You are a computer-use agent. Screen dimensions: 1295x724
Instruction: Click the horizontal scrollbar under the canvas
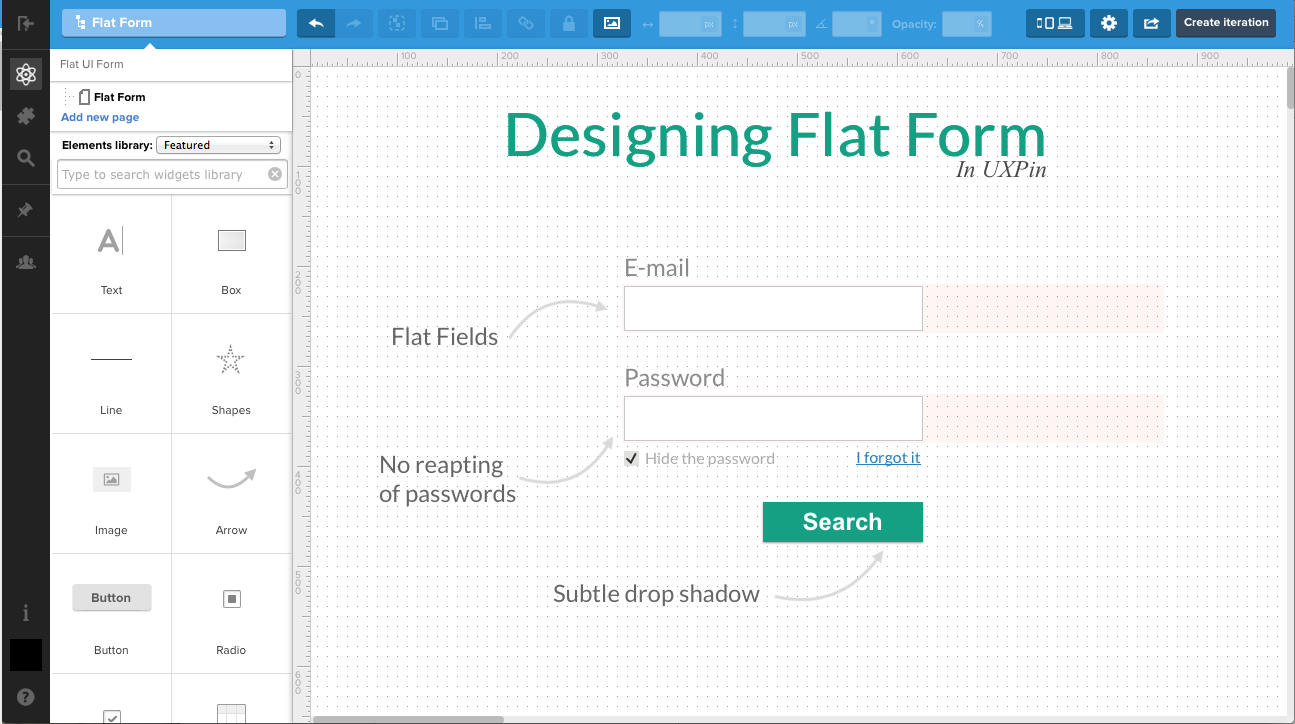pyautogui.click(x=407, y=718)
